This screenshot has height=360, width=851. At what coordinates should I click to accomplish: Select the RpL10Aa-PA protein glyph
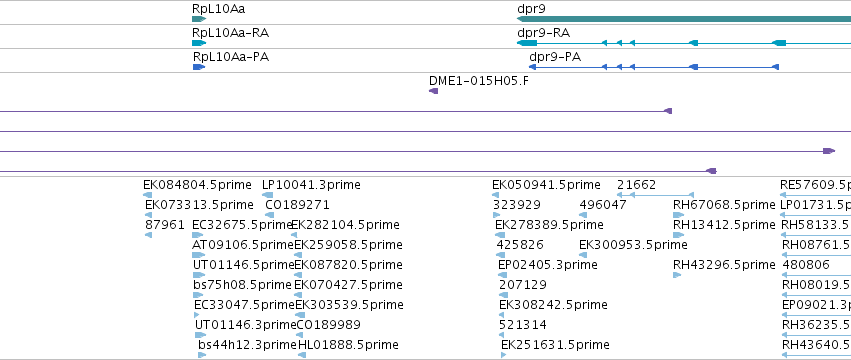pyautogui.click(x=199, y=67)
